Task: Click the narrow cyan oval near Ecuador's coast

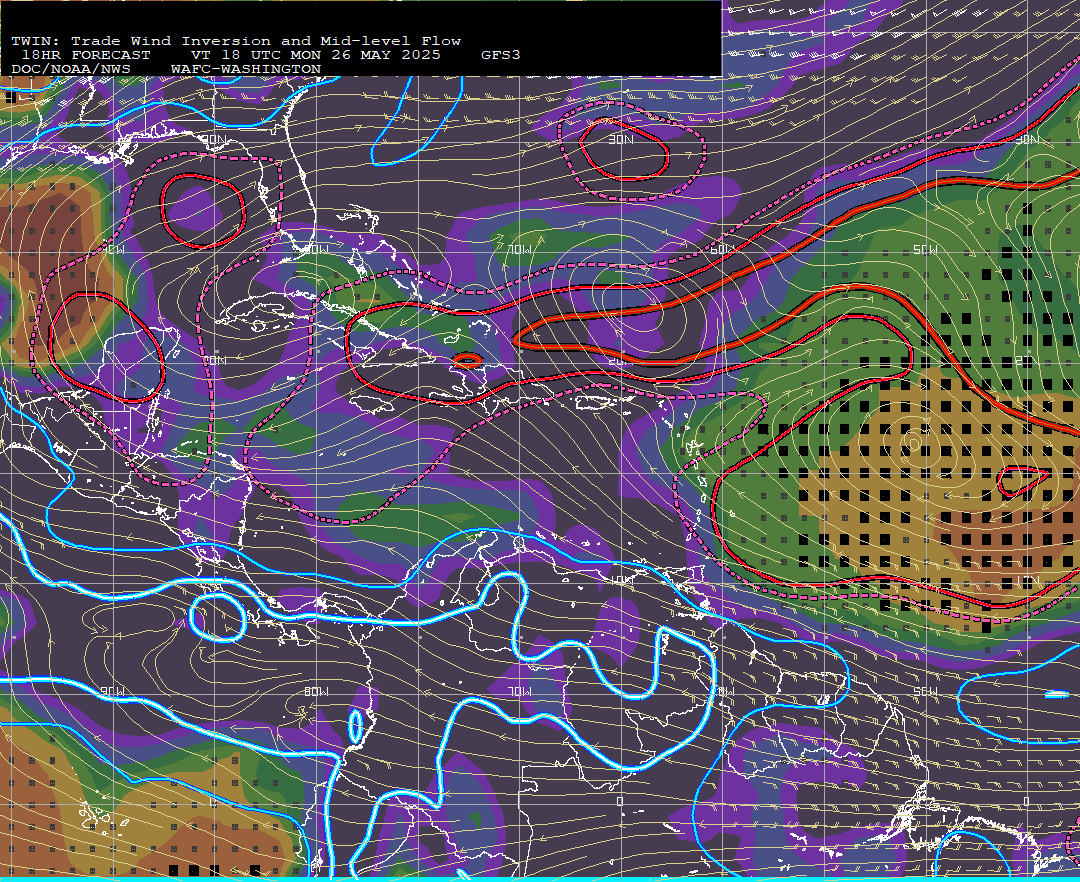Action: tap(355, 726)
